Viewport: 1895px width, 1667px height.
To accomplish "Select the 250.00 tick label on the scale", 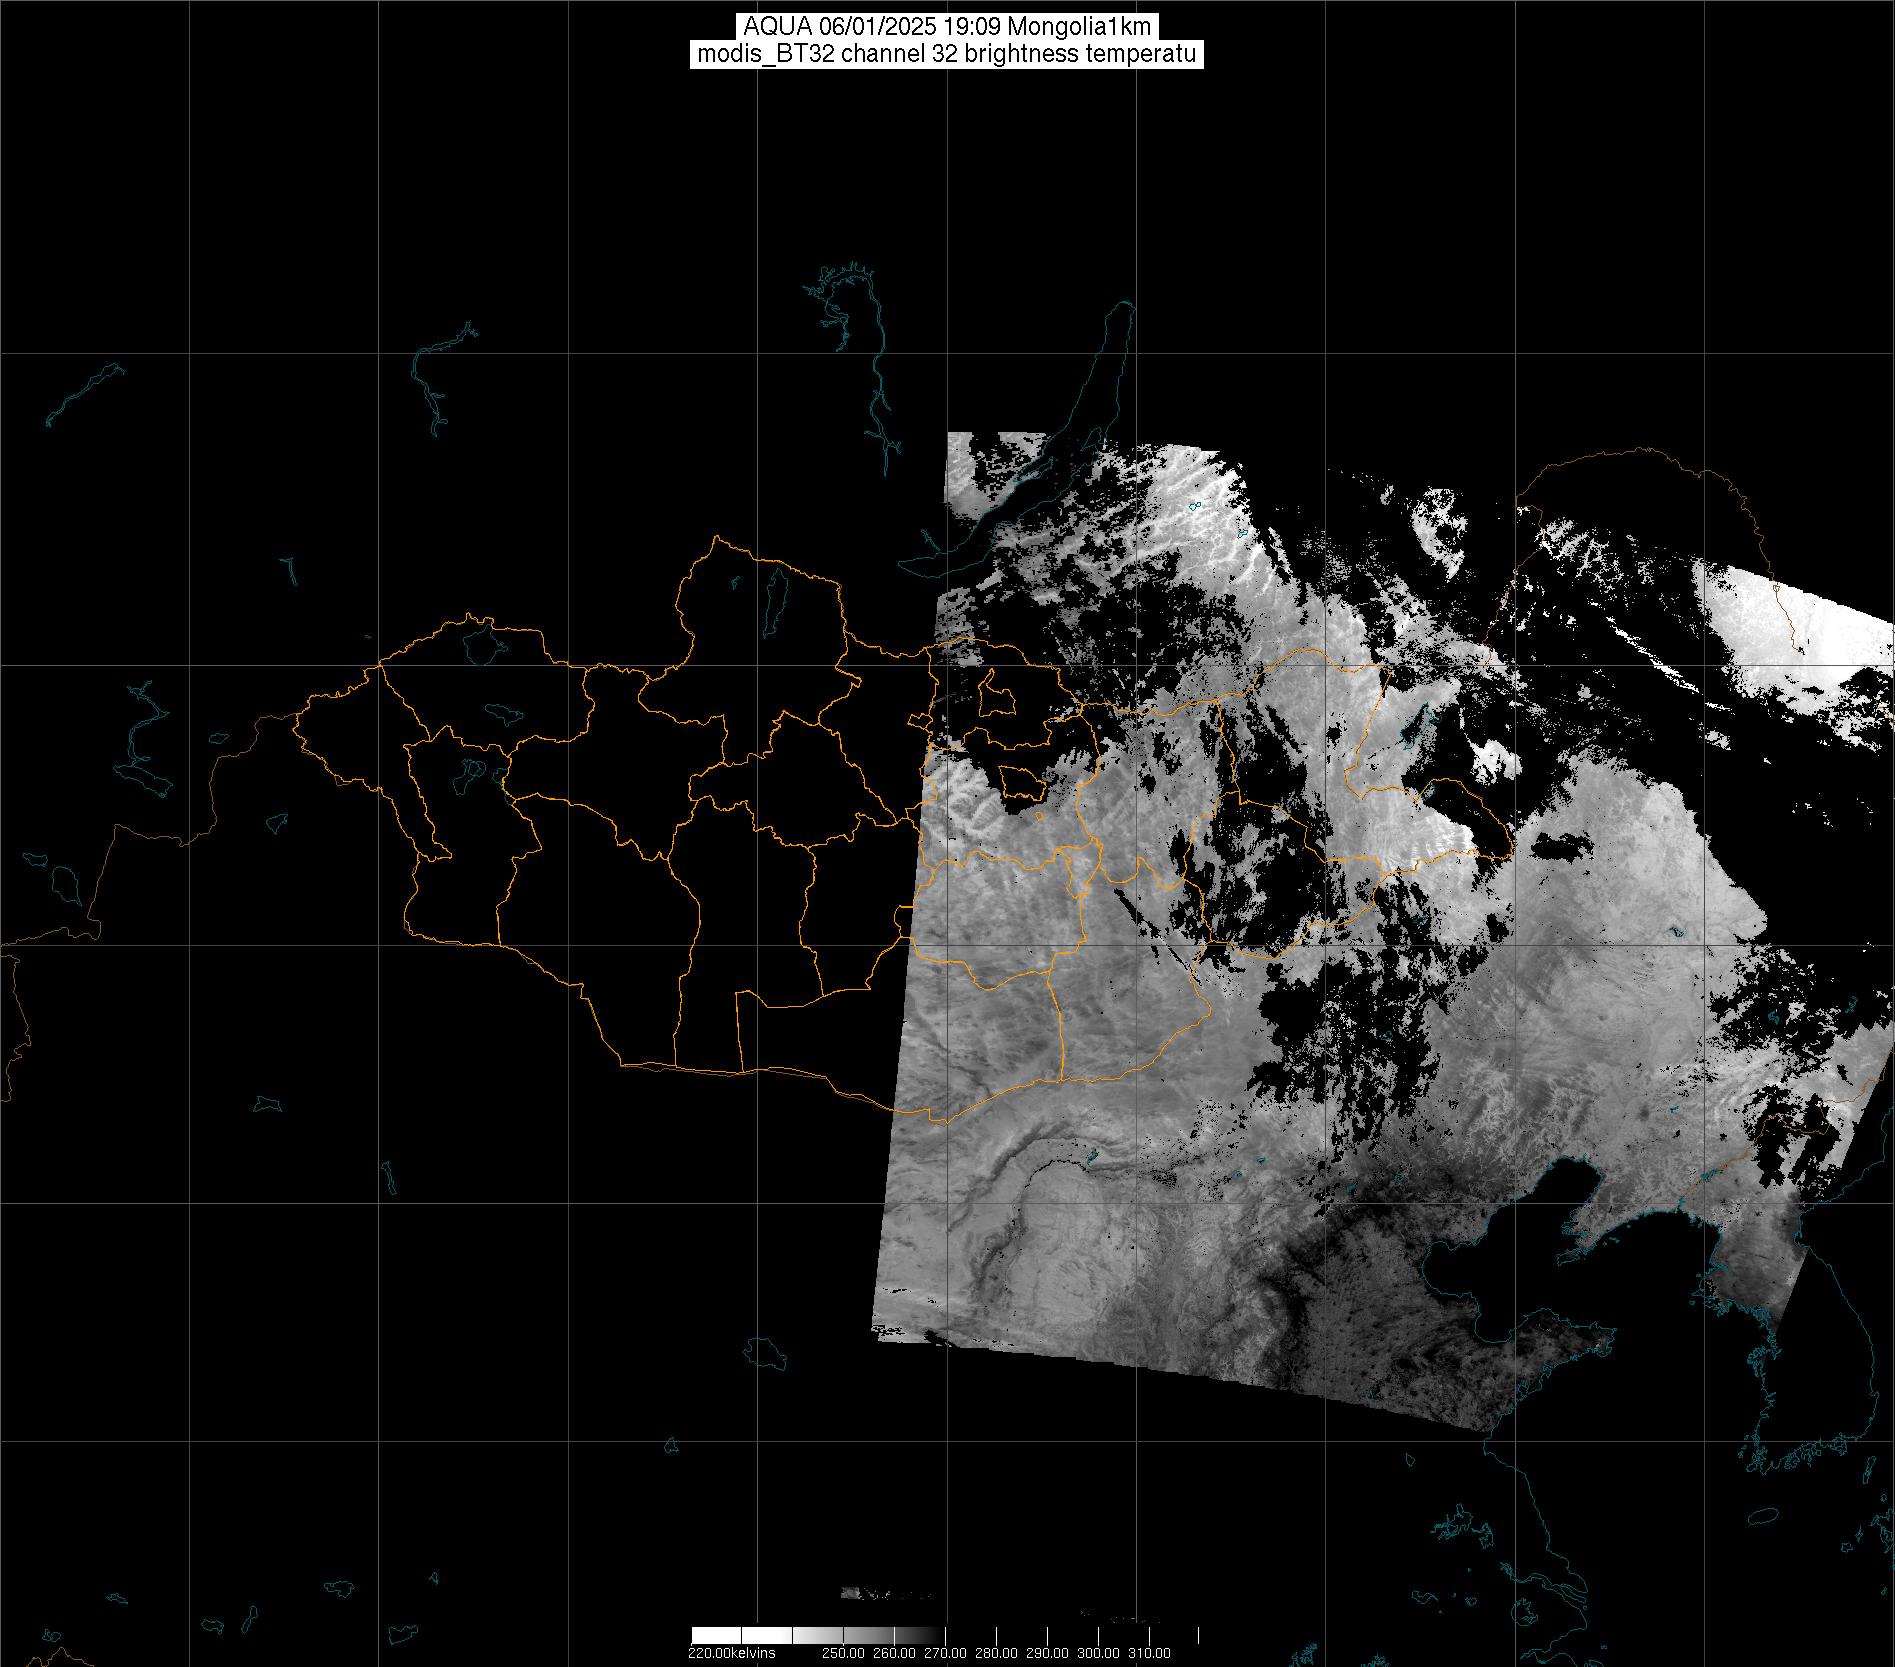I will pyautogui.click(x=843, y=1653).
